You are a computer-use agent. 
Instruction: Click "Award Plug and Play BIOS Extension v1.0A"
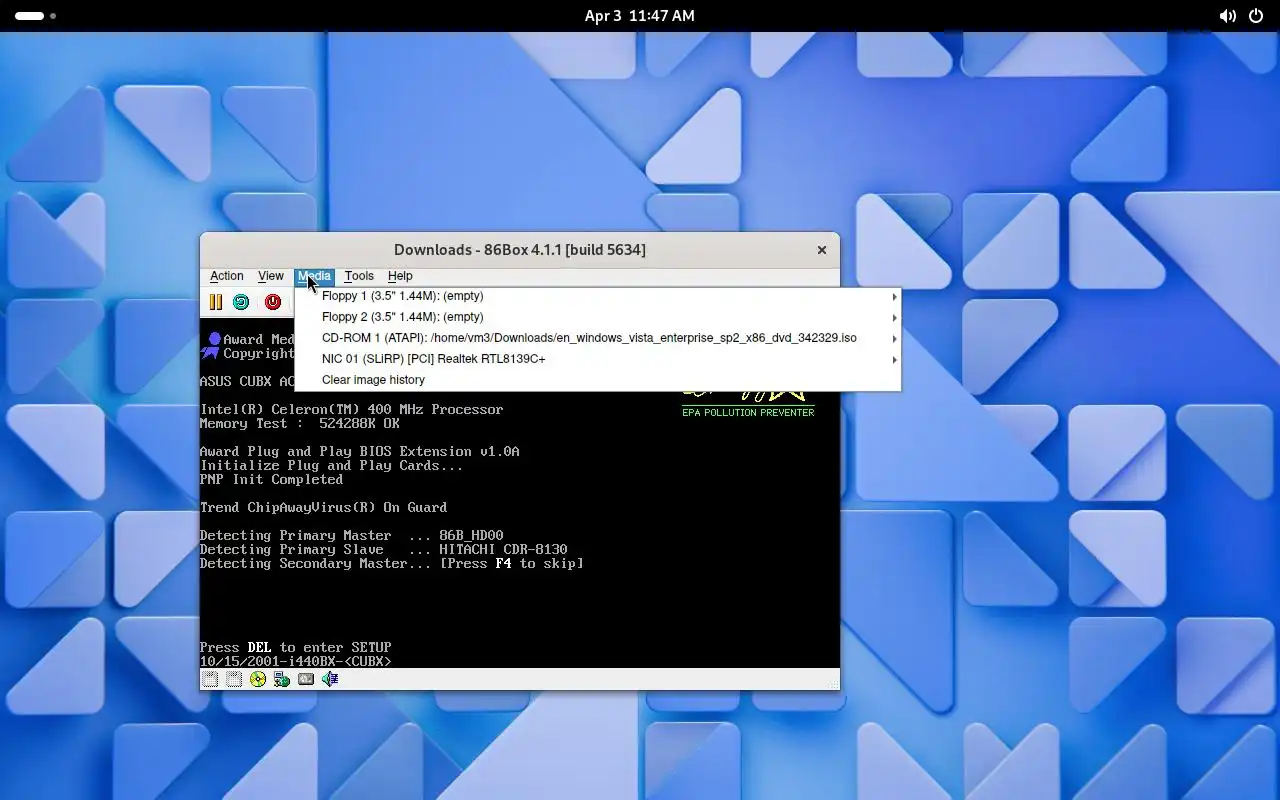359,451
